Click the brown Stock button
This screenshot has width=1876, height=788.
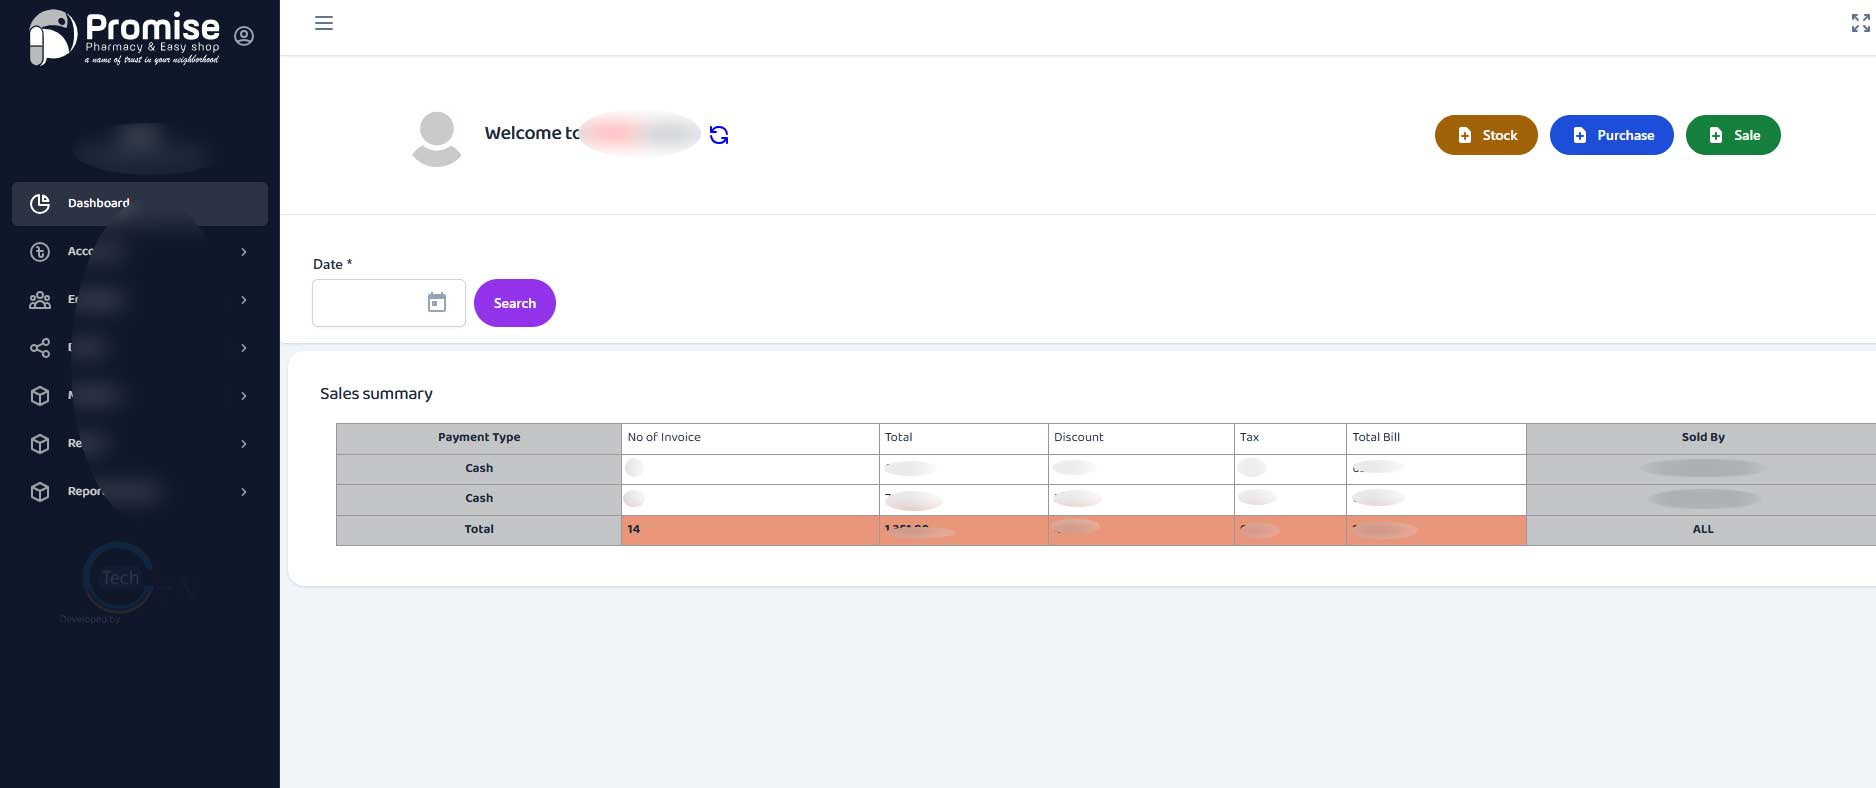pos(1486,135)
